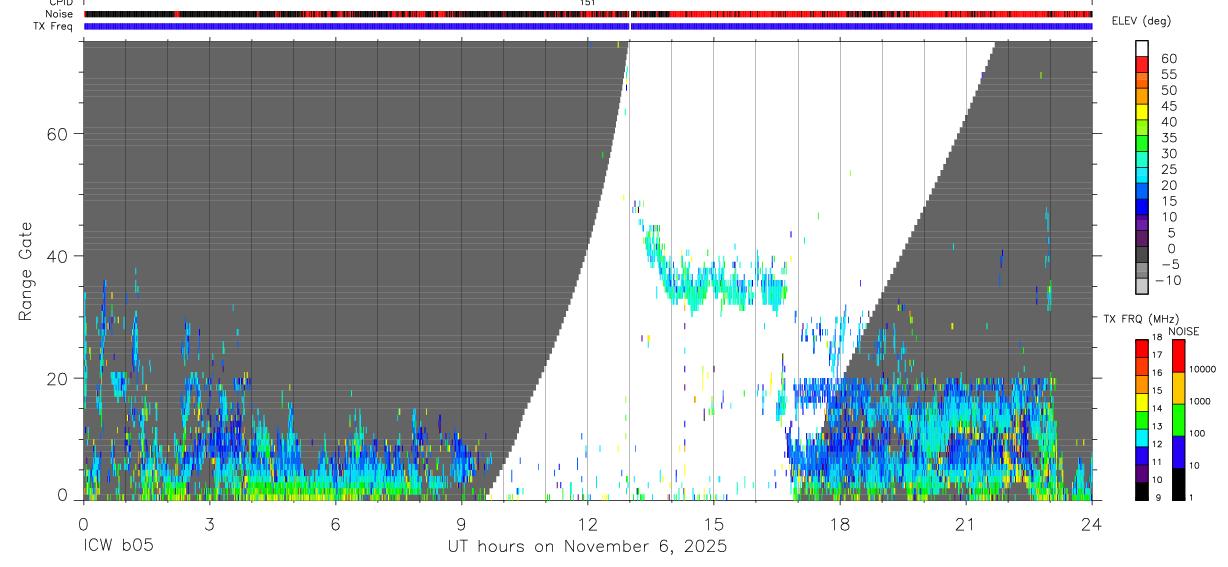The width and height of the screenshot is (1228, 567).
Task: Click the time axis tick label '12'
Action: (x=587, y=524)
